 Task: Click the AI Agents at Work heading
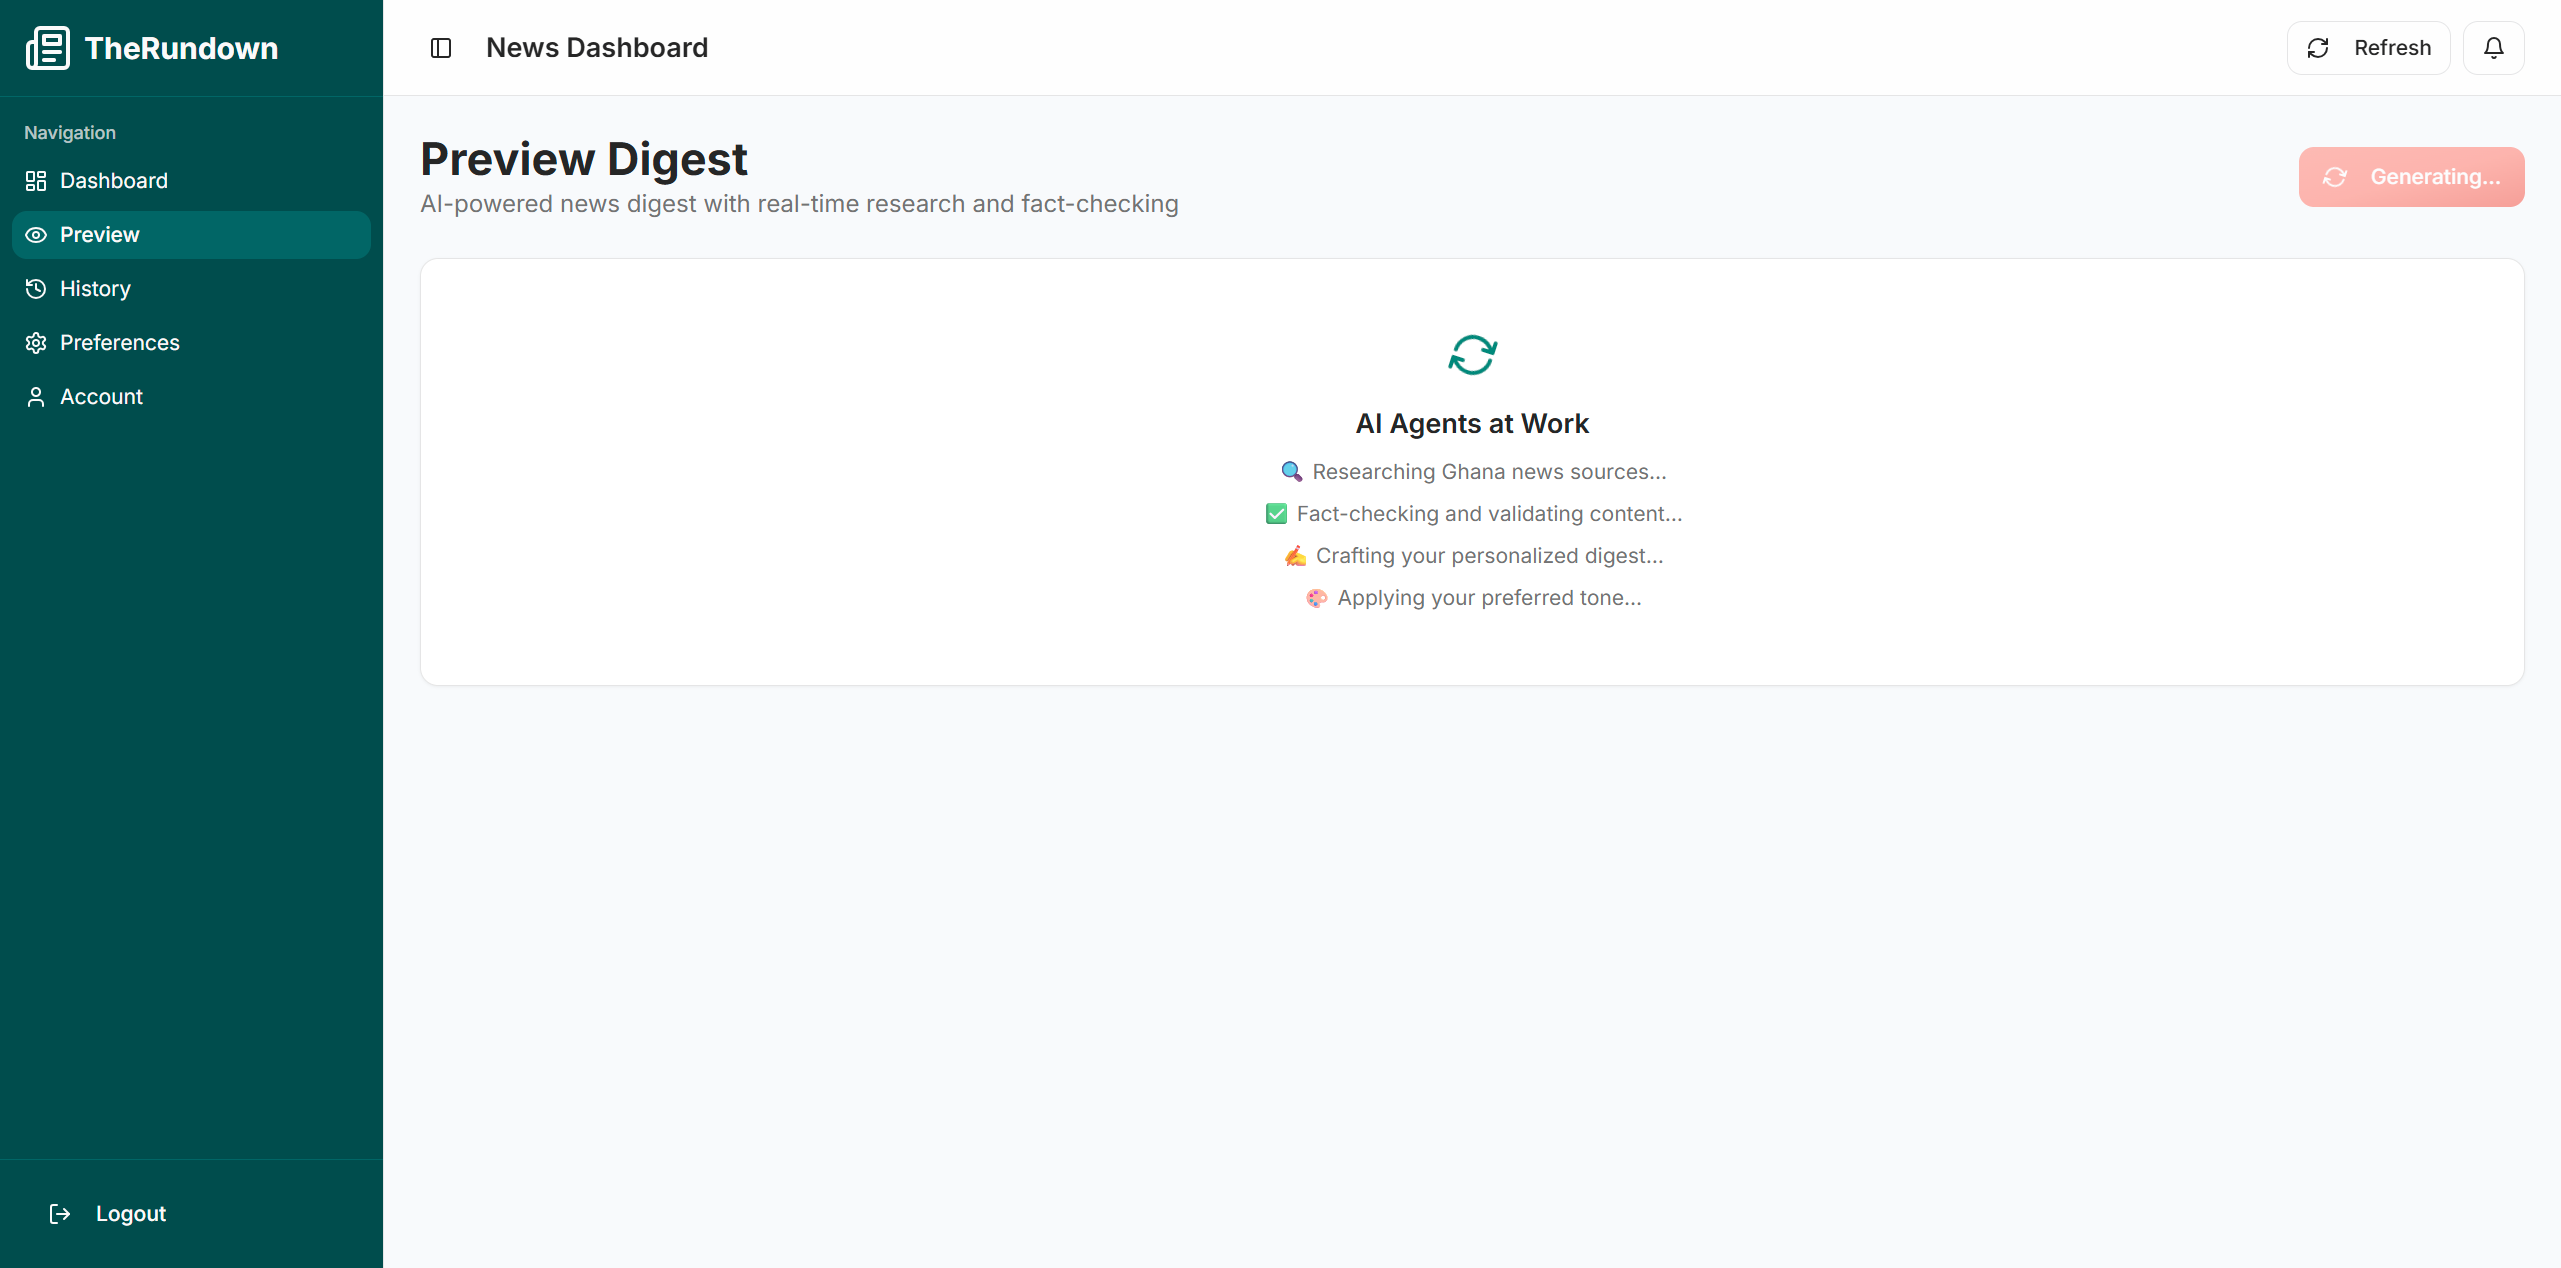click(1472, 424)
